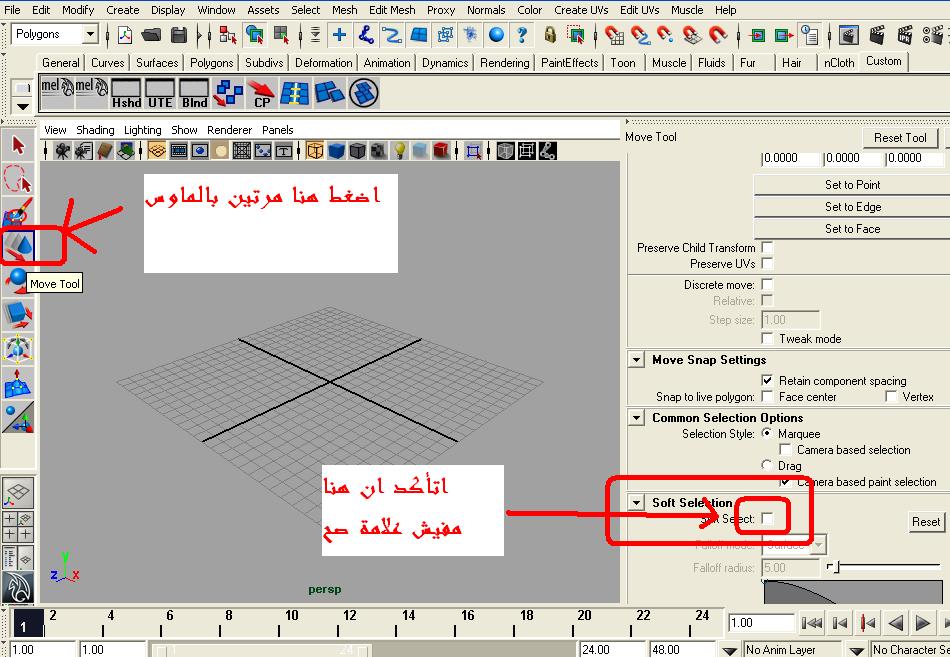Click the Blnd shelf button
Screen dimensions: 950x657
pos(194,93)
